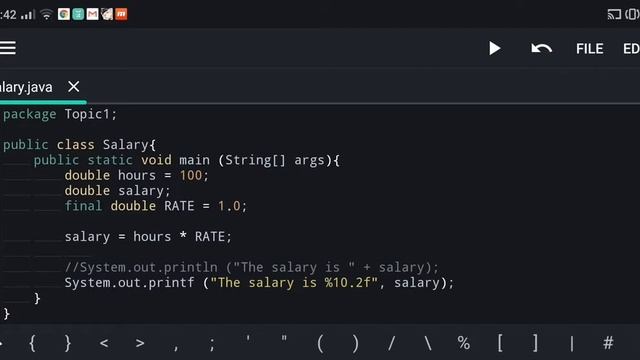Screen dimensions: 640x360
Task: Place cursor on 'public class Salary{' line
Action: pyautogui.click(x=79, y=145)
